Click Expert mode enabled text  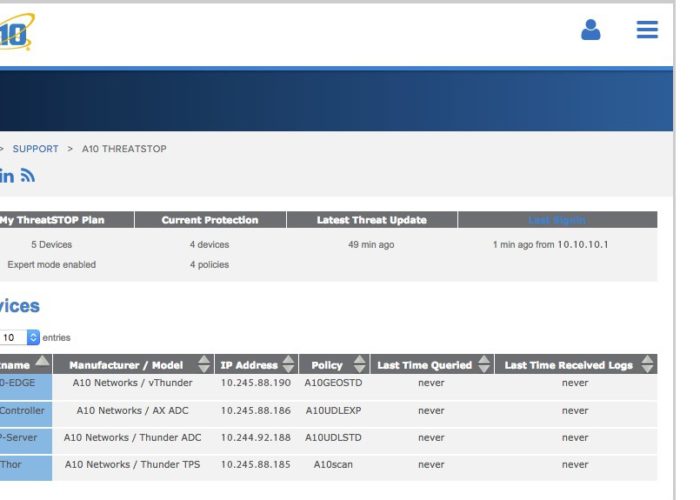[51, 264]
